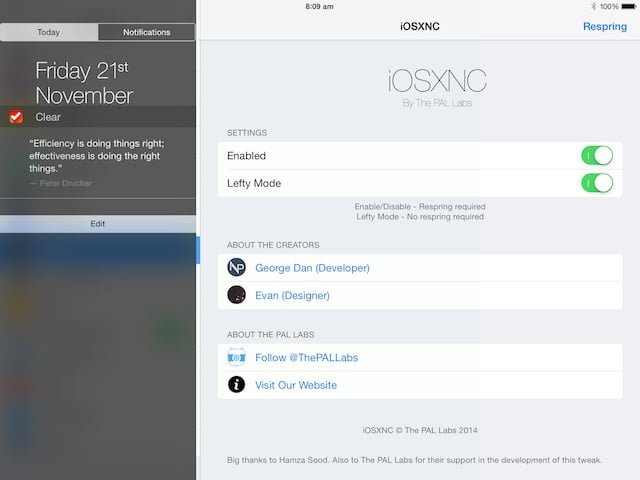The image size is (640, 480).
Task: Tap the 100% battery percentage text
Action: [x=609, y=7]
